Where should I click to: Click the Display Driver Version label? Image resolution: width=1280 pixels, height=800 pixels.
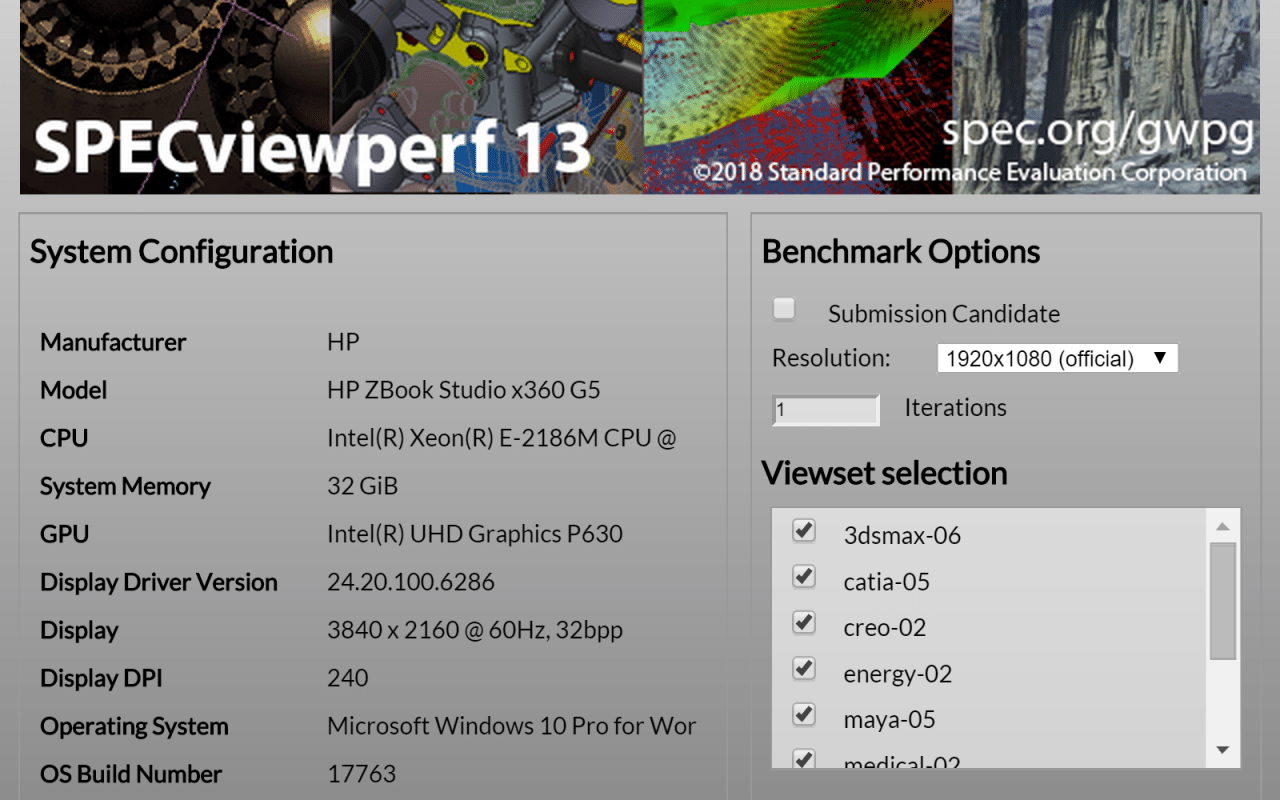[x=159, y=582]
